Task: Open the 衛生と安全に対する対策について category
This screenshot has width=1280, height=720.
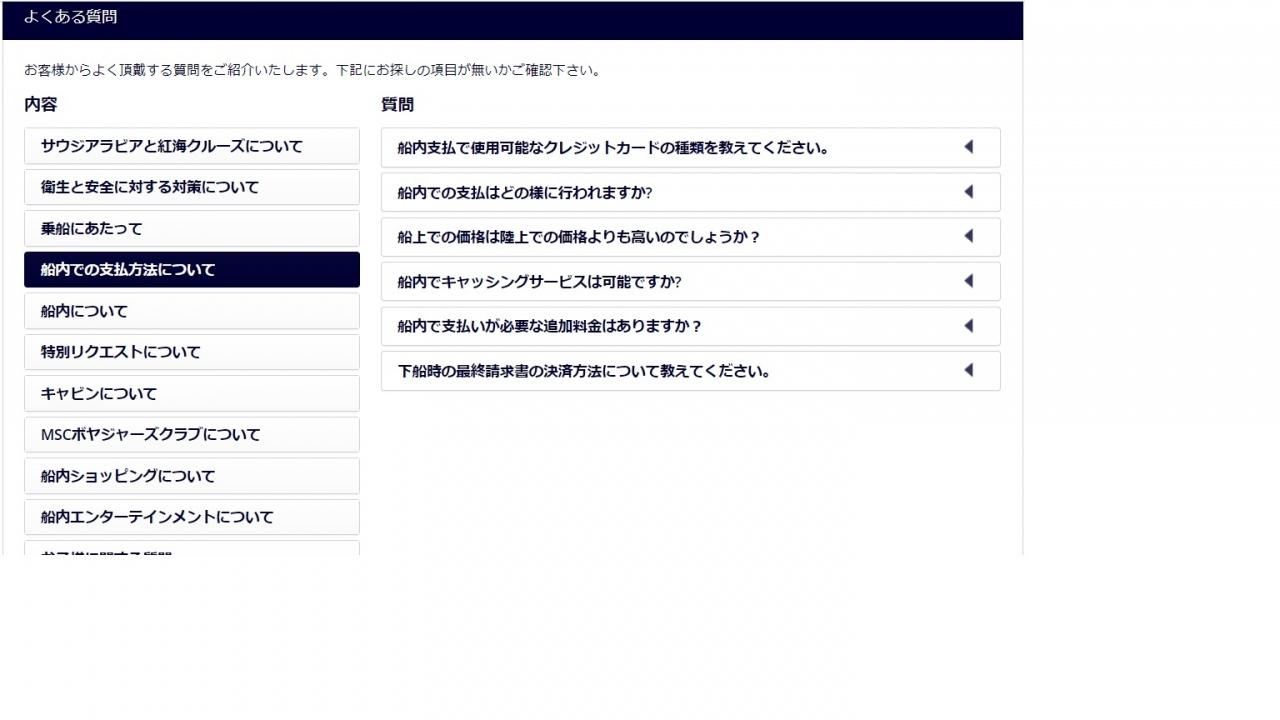Action: pyautogui.click(x=192, y=187)
